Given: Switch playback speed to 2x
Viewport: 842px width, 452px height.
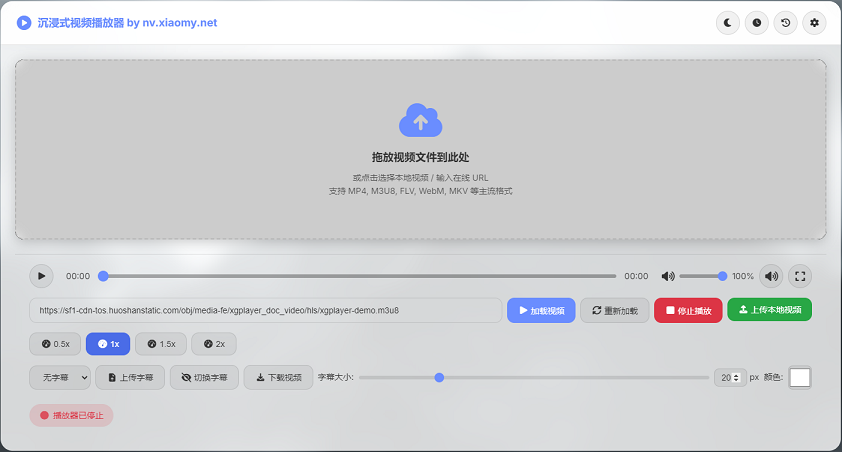Looking at the screenshot, I should point(214,344).
